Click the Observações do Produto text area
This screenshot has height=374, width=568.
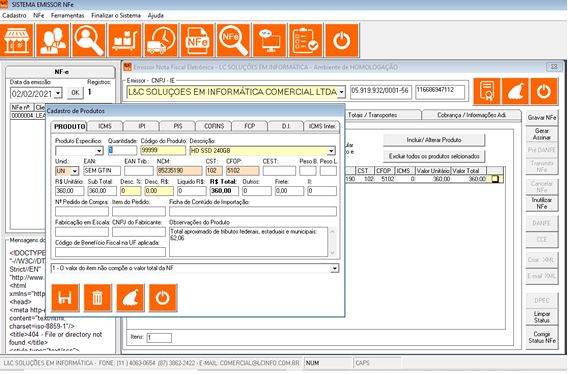point(248,242)
